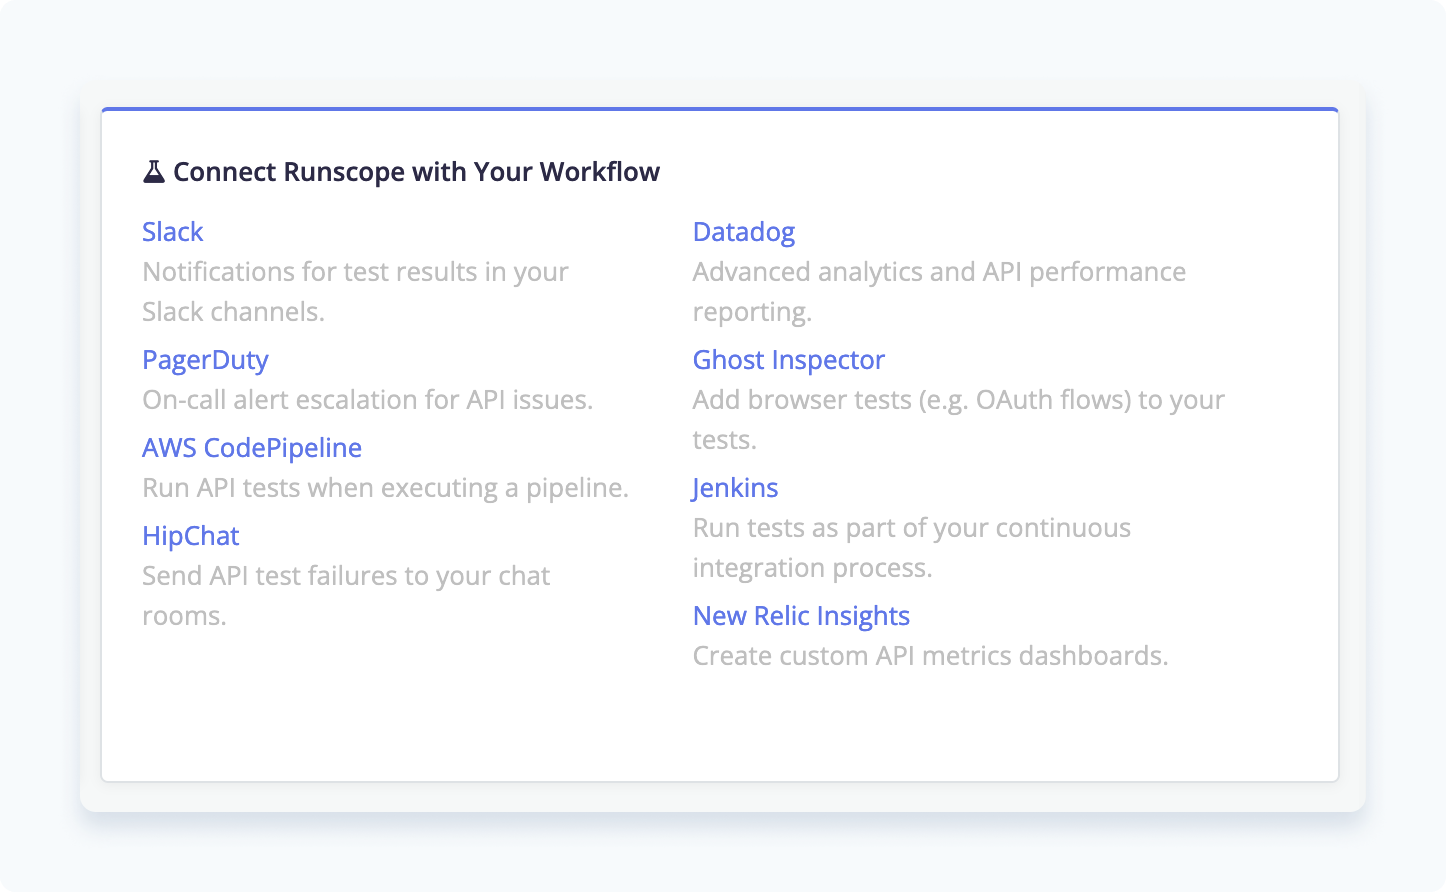The width and height of the screenshot is (1446, 892).
Task: Click the blue accent border atop the card
Action: 720,109
